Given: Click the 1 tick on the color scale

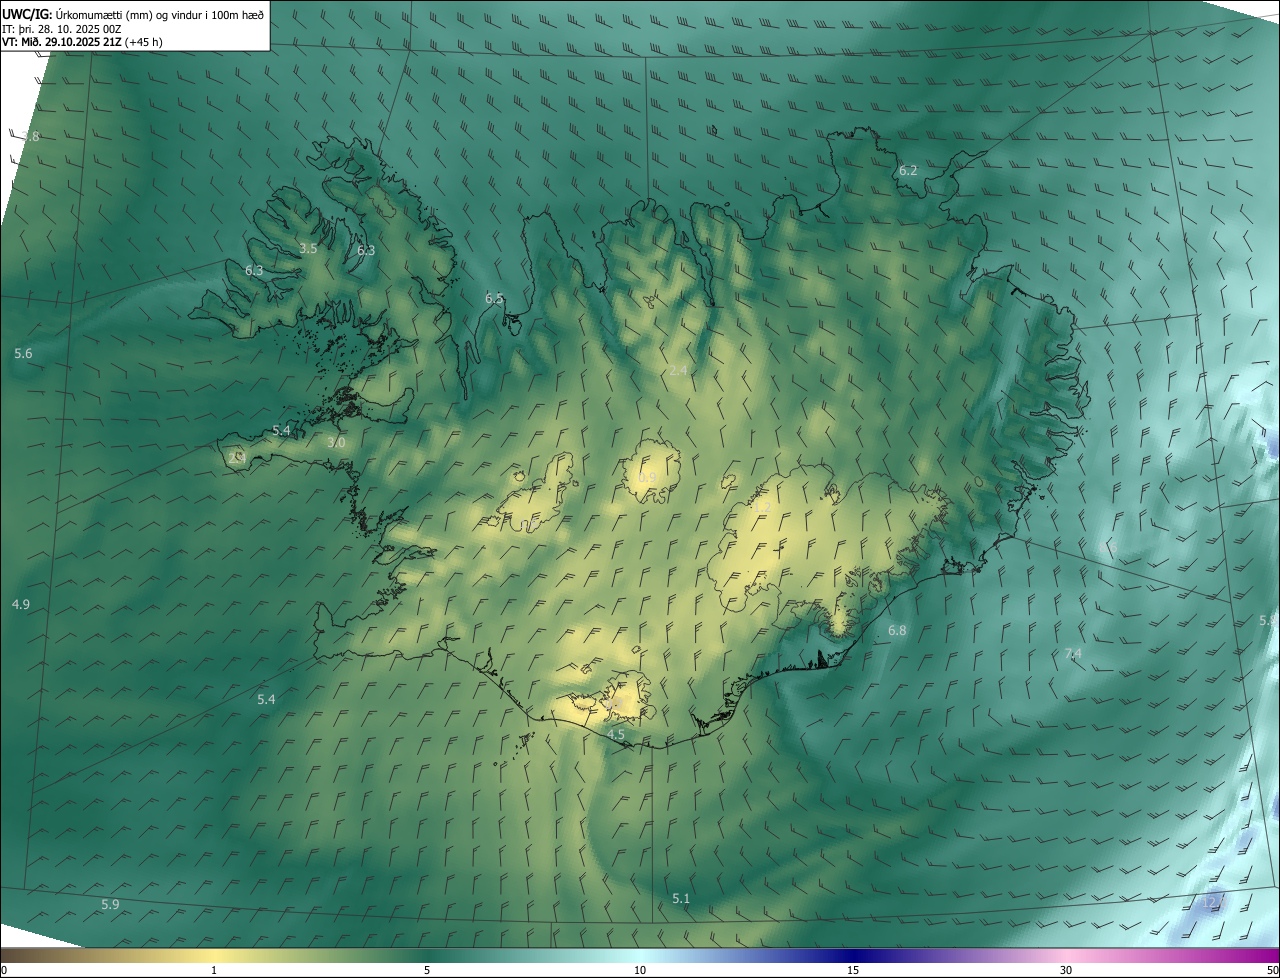Looking at the screenshot, I should [x=214, y=970].
